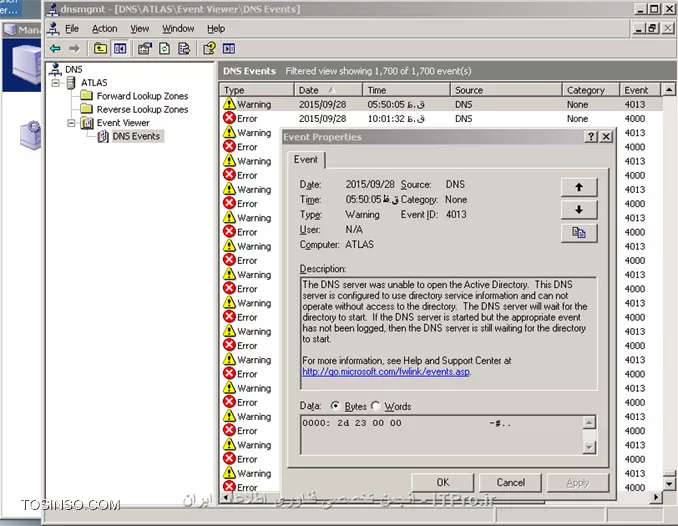Collapse the ATLAS server node
The width and height of the screenshot is (678, 526).
tap(55, 83)
